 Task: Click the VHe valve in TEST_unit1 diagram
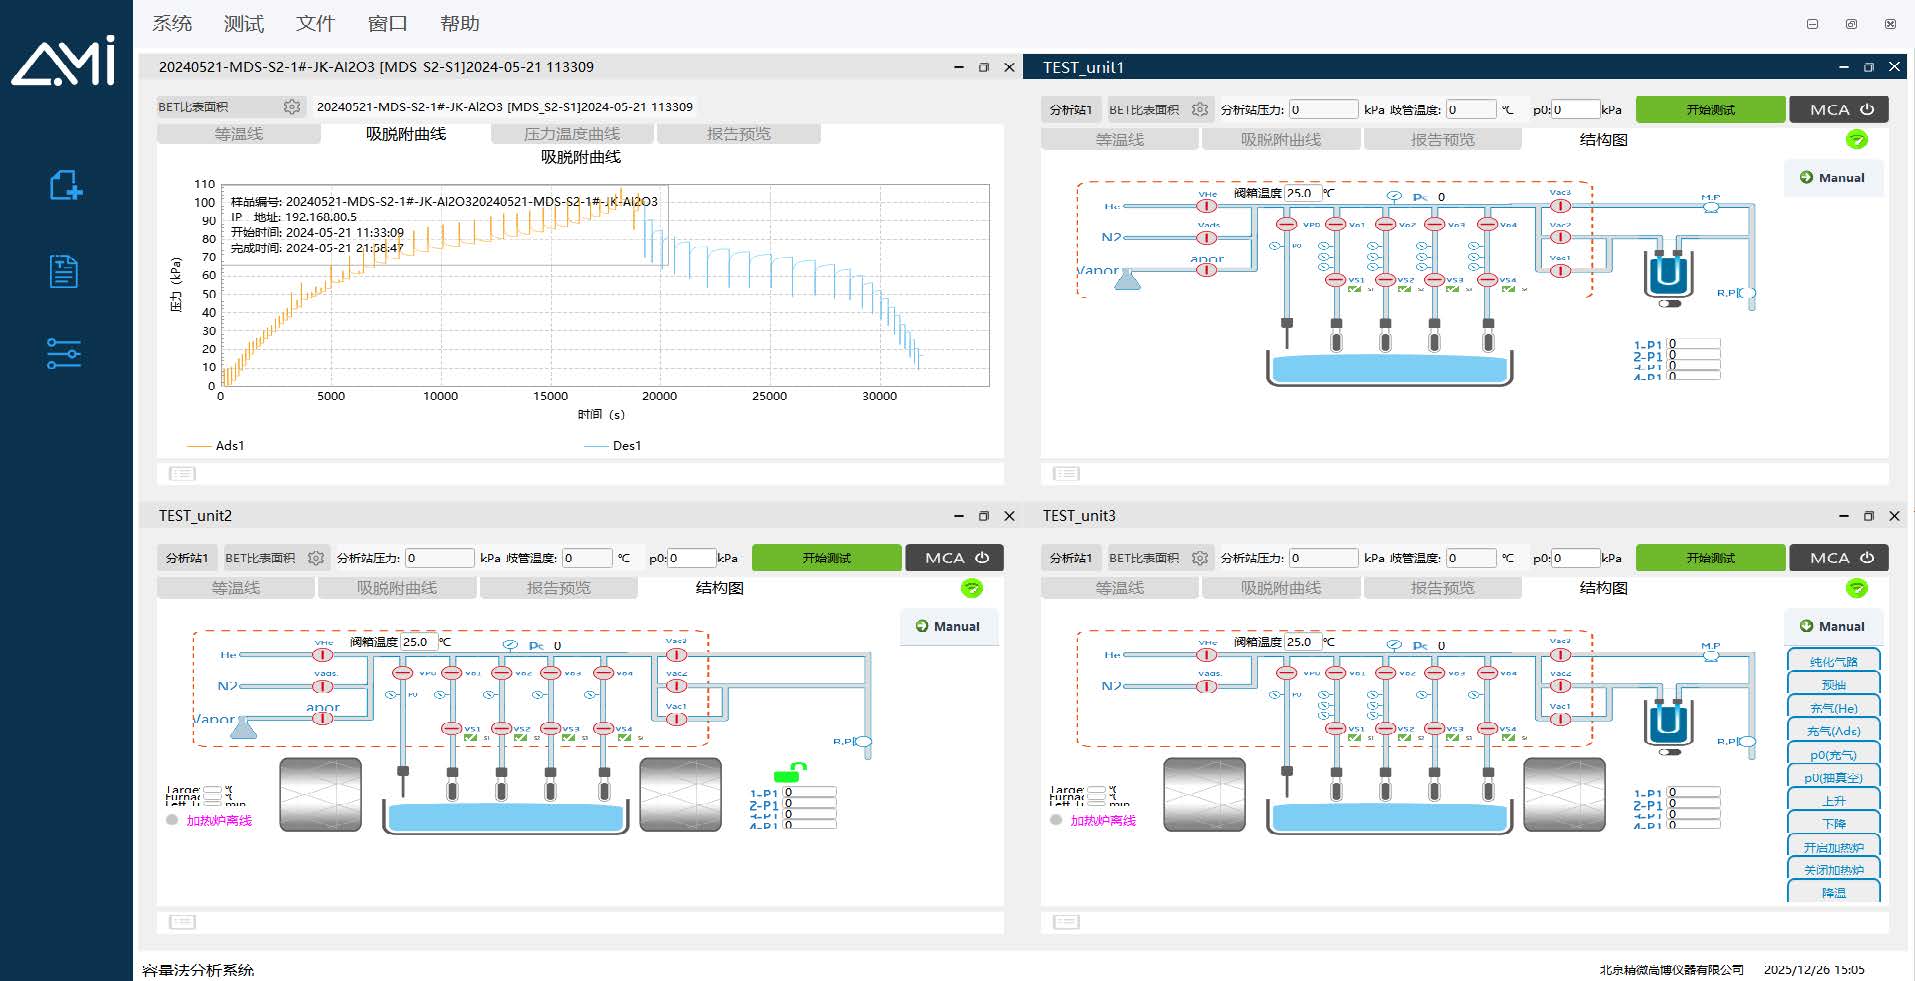coord(1207,206)
